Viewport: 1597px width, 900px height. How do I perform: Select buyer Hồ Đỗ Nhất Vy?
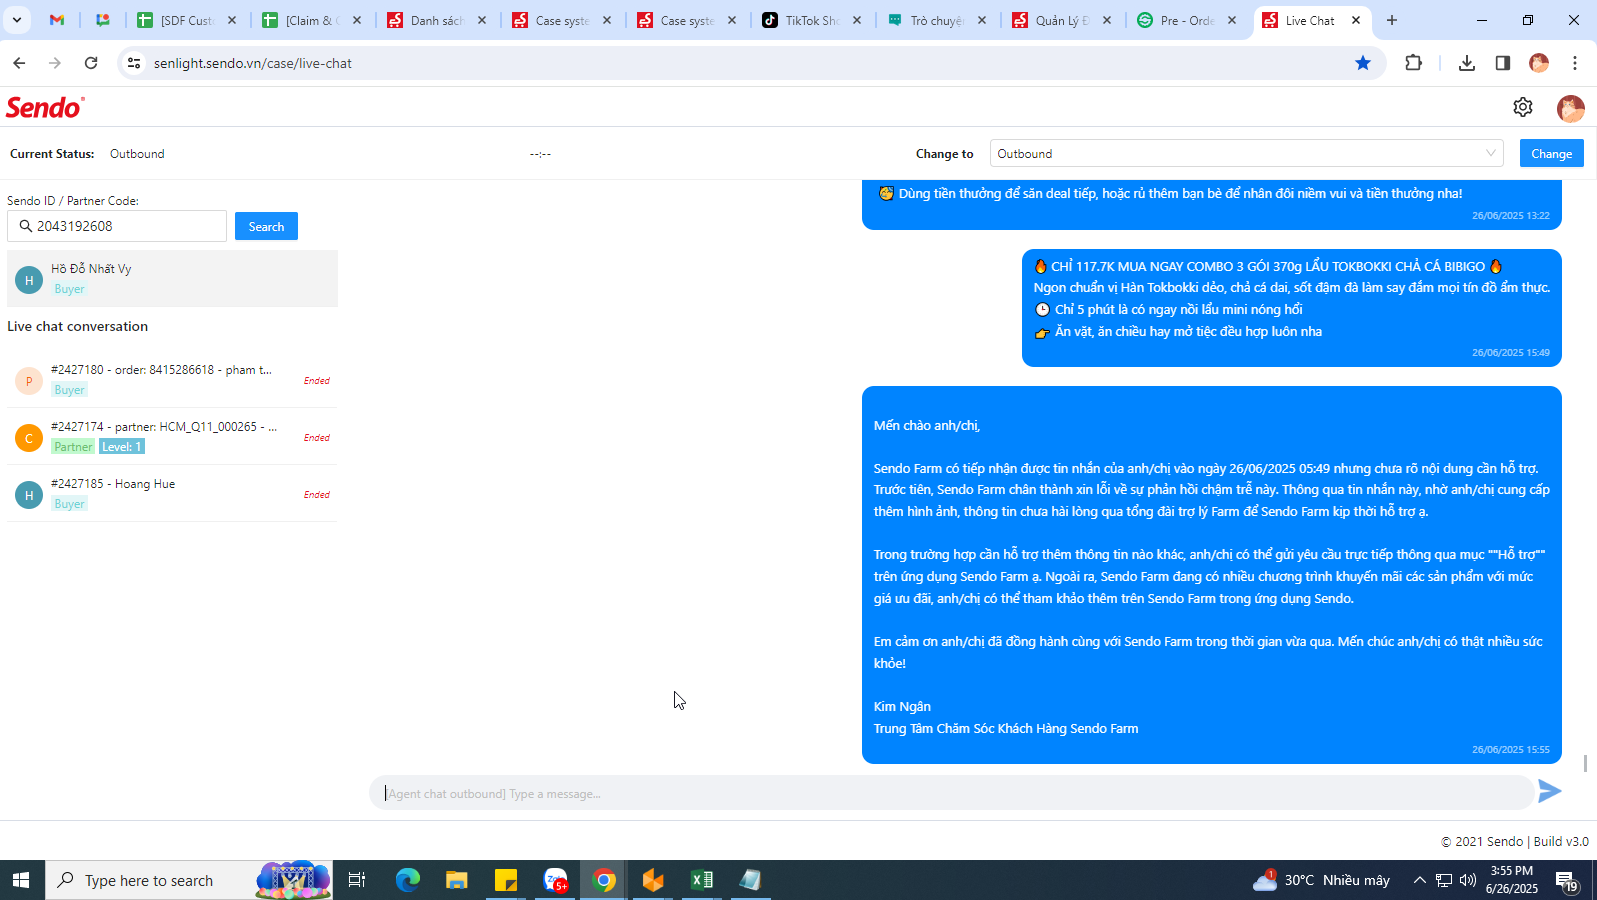(172, 279)
